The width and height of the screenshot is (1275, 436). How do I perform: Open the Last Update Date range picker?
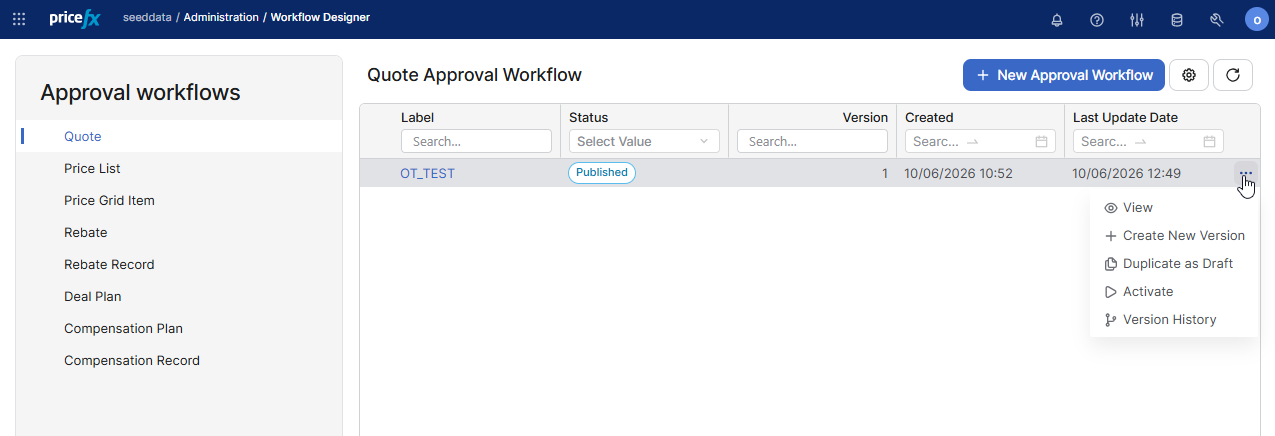1148,141
